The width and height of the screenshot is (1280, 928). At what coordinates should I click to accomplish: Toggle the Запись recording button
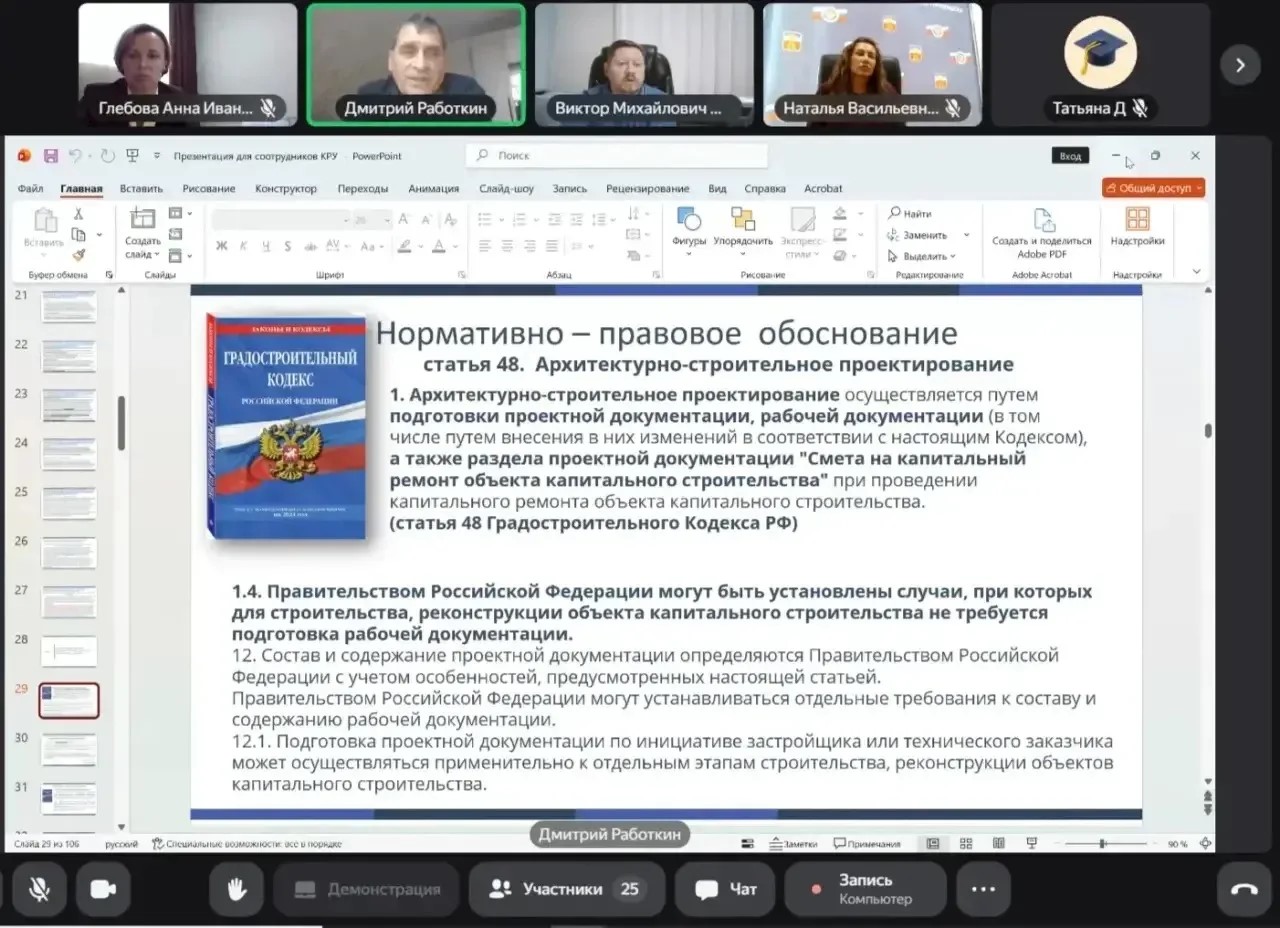865,889
